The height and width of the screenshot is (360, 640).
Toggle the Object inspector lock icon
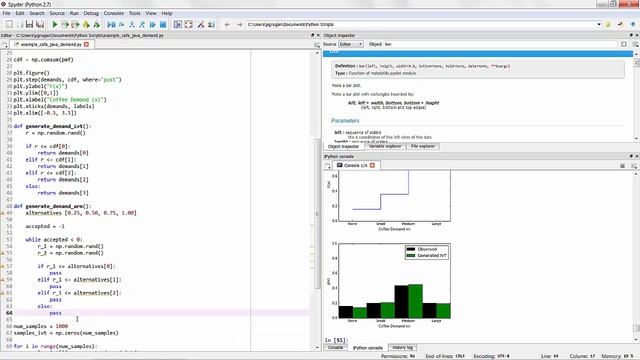point(624,44)
